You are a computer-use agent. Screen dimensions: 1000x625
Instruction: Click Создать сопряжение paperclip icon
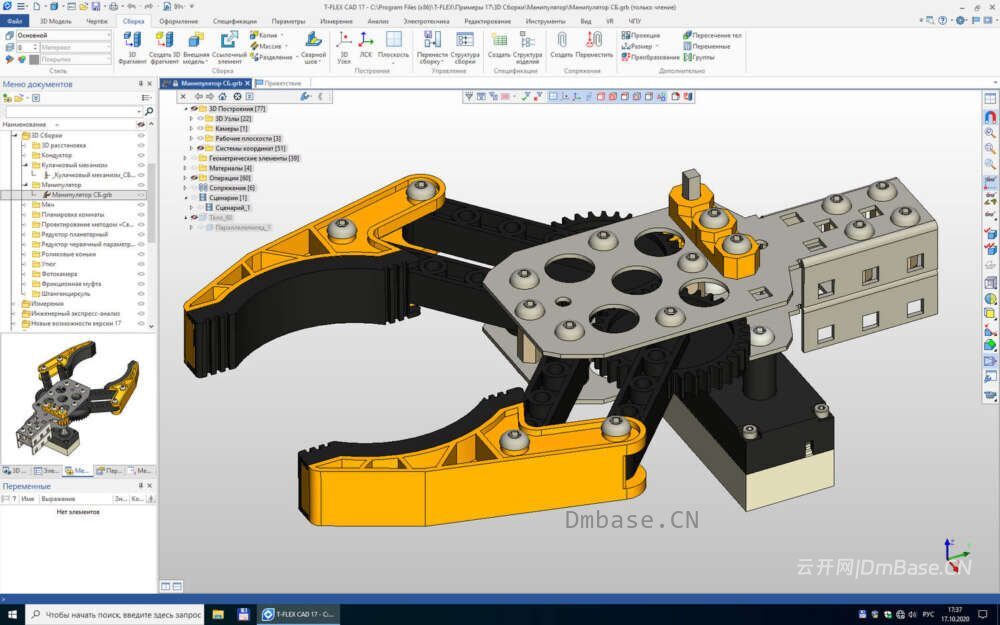click(x=561, y=41)
